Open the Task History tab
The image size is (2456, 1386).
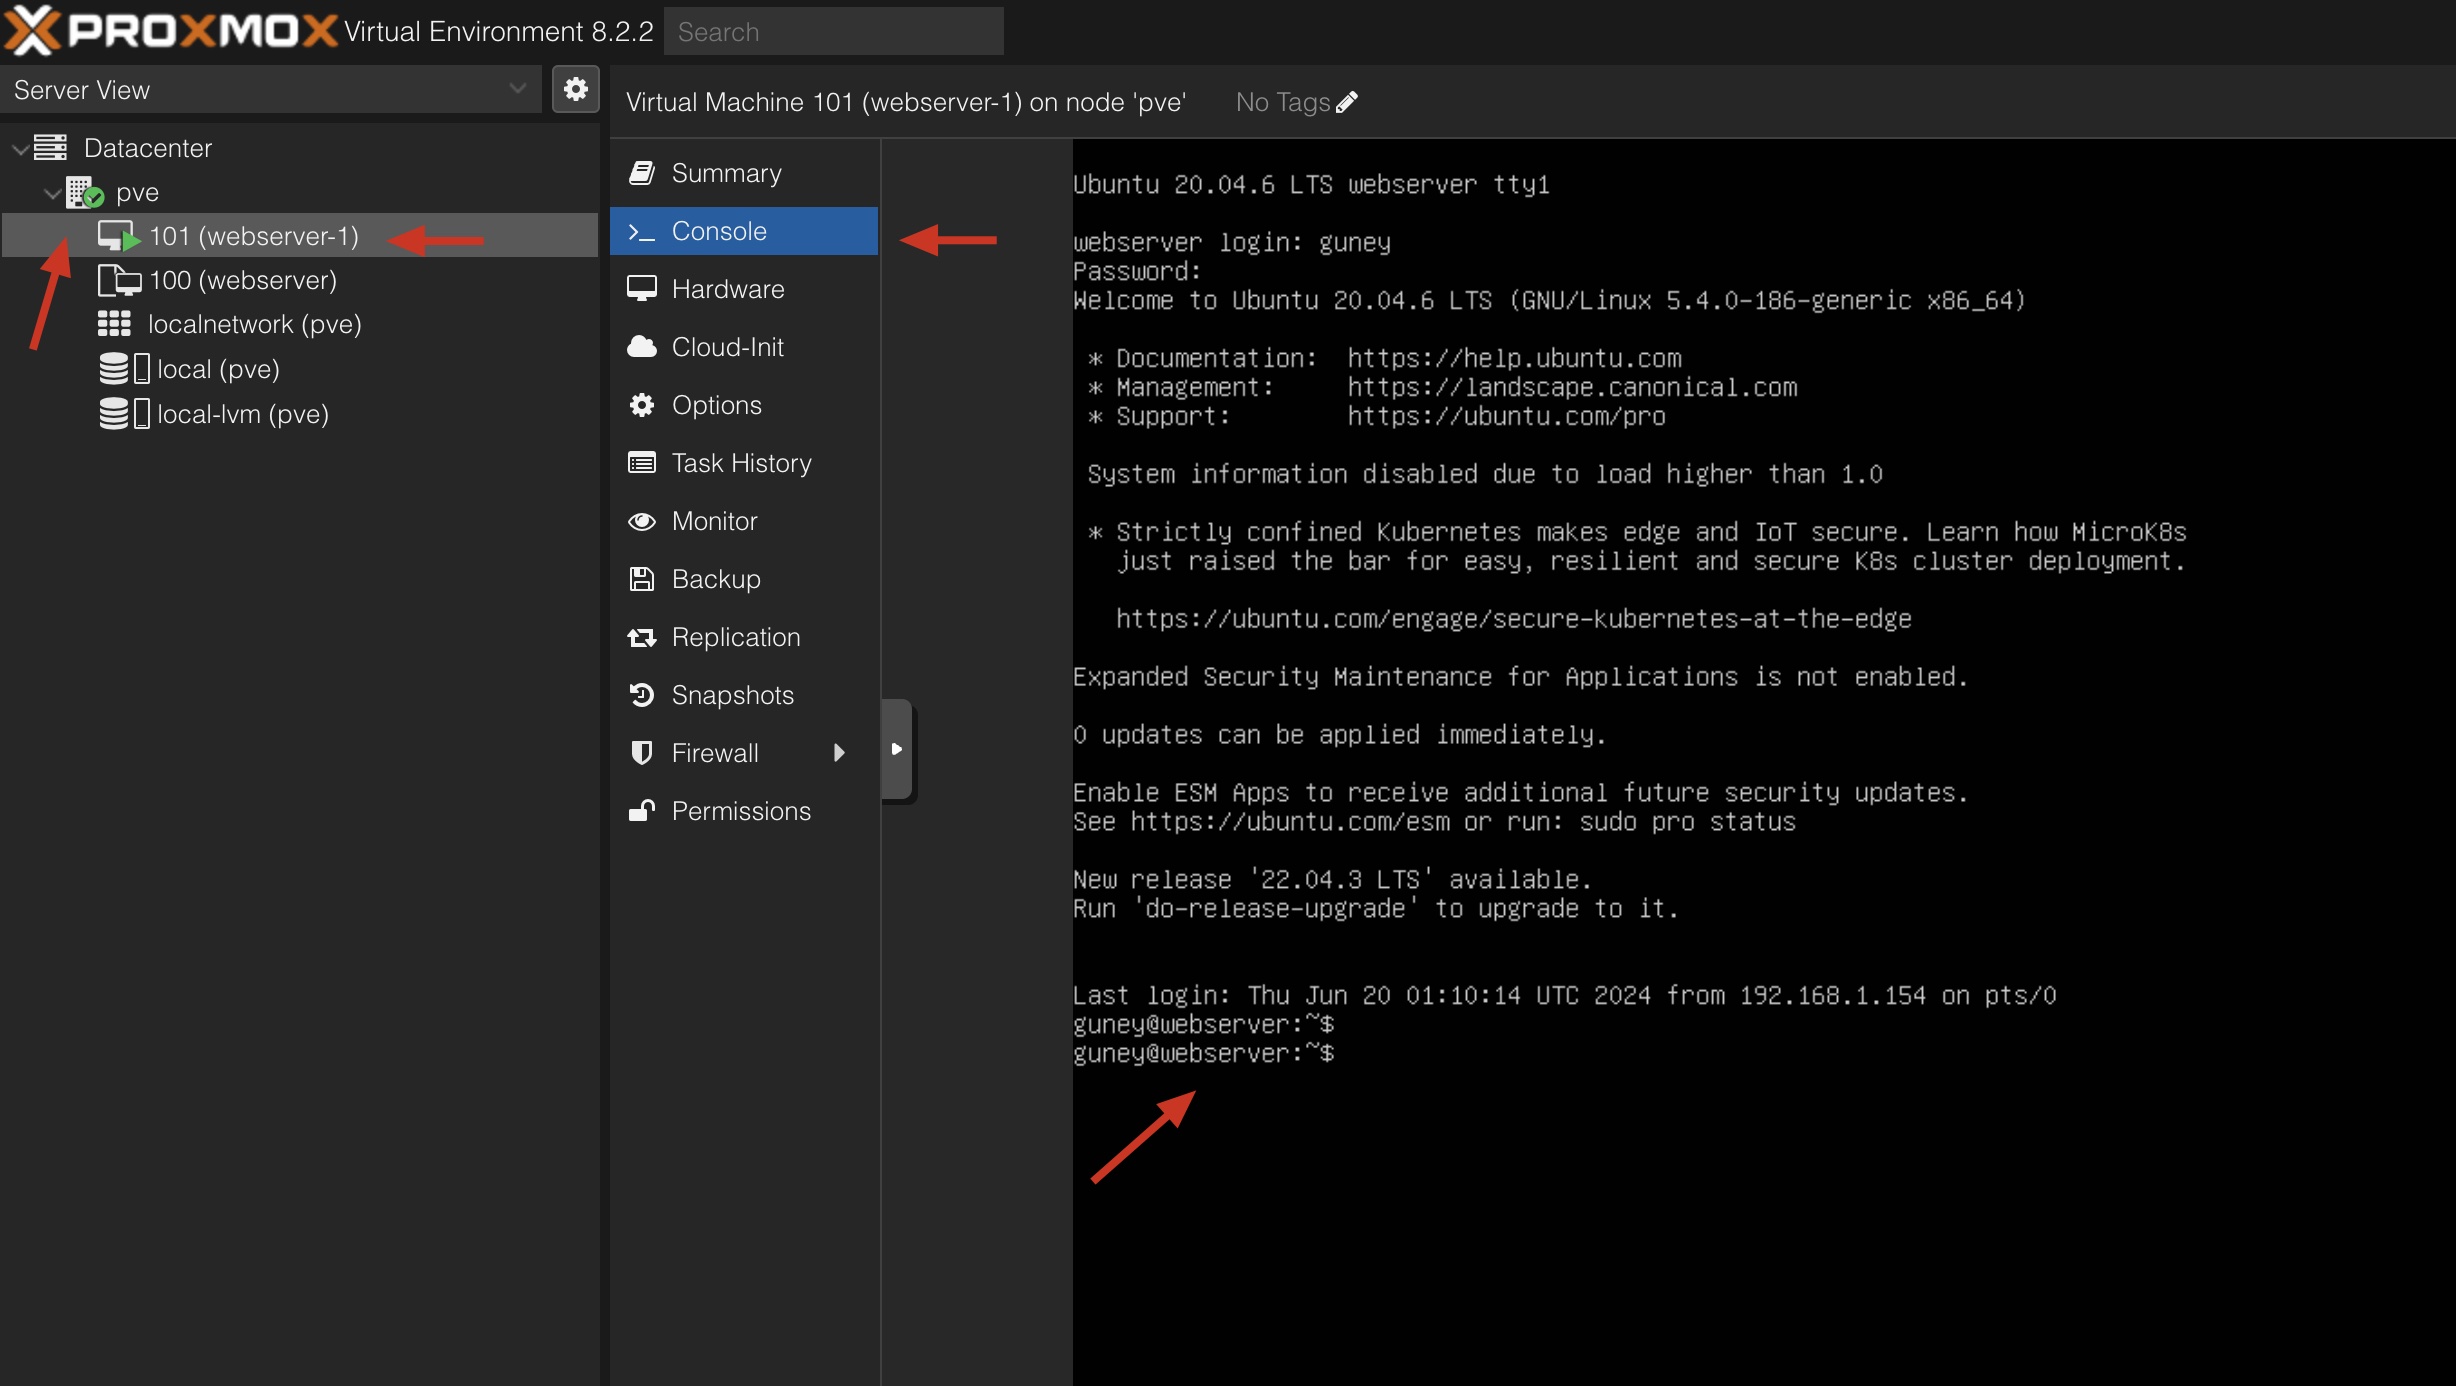tap(744, 463)
